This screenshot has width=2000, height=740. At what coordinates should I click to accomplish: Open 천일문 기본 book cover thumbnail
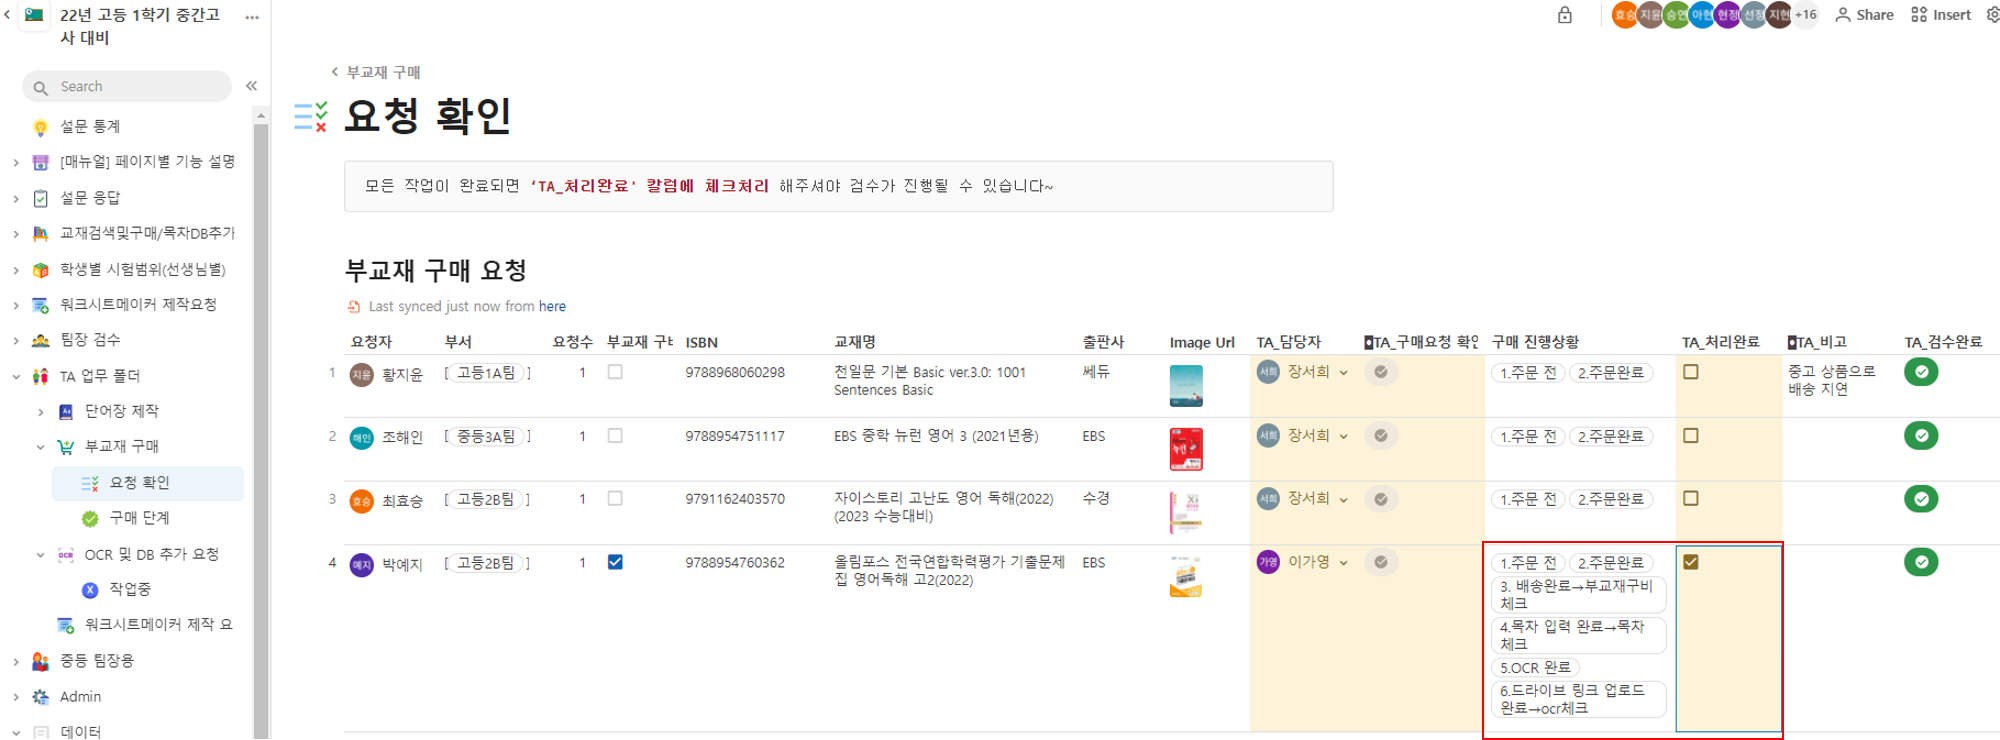coord(1186,386)
